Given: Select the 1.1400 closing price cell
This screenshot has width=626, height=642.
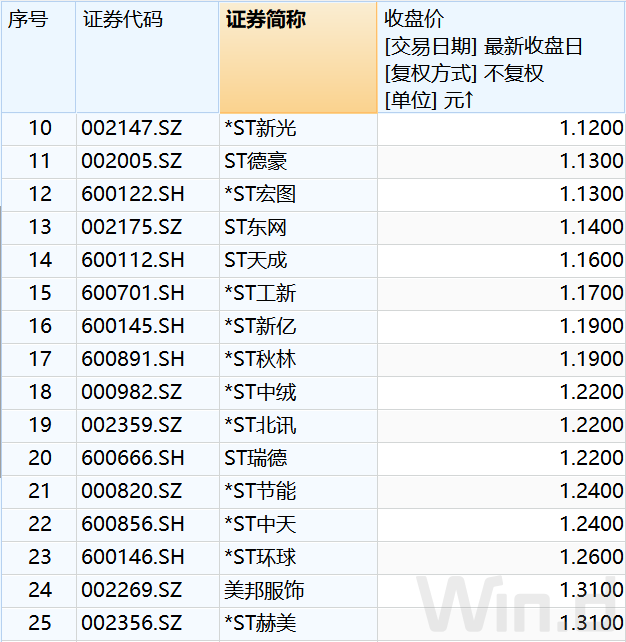Looking at the screenshot, I should tap(501, 227).
